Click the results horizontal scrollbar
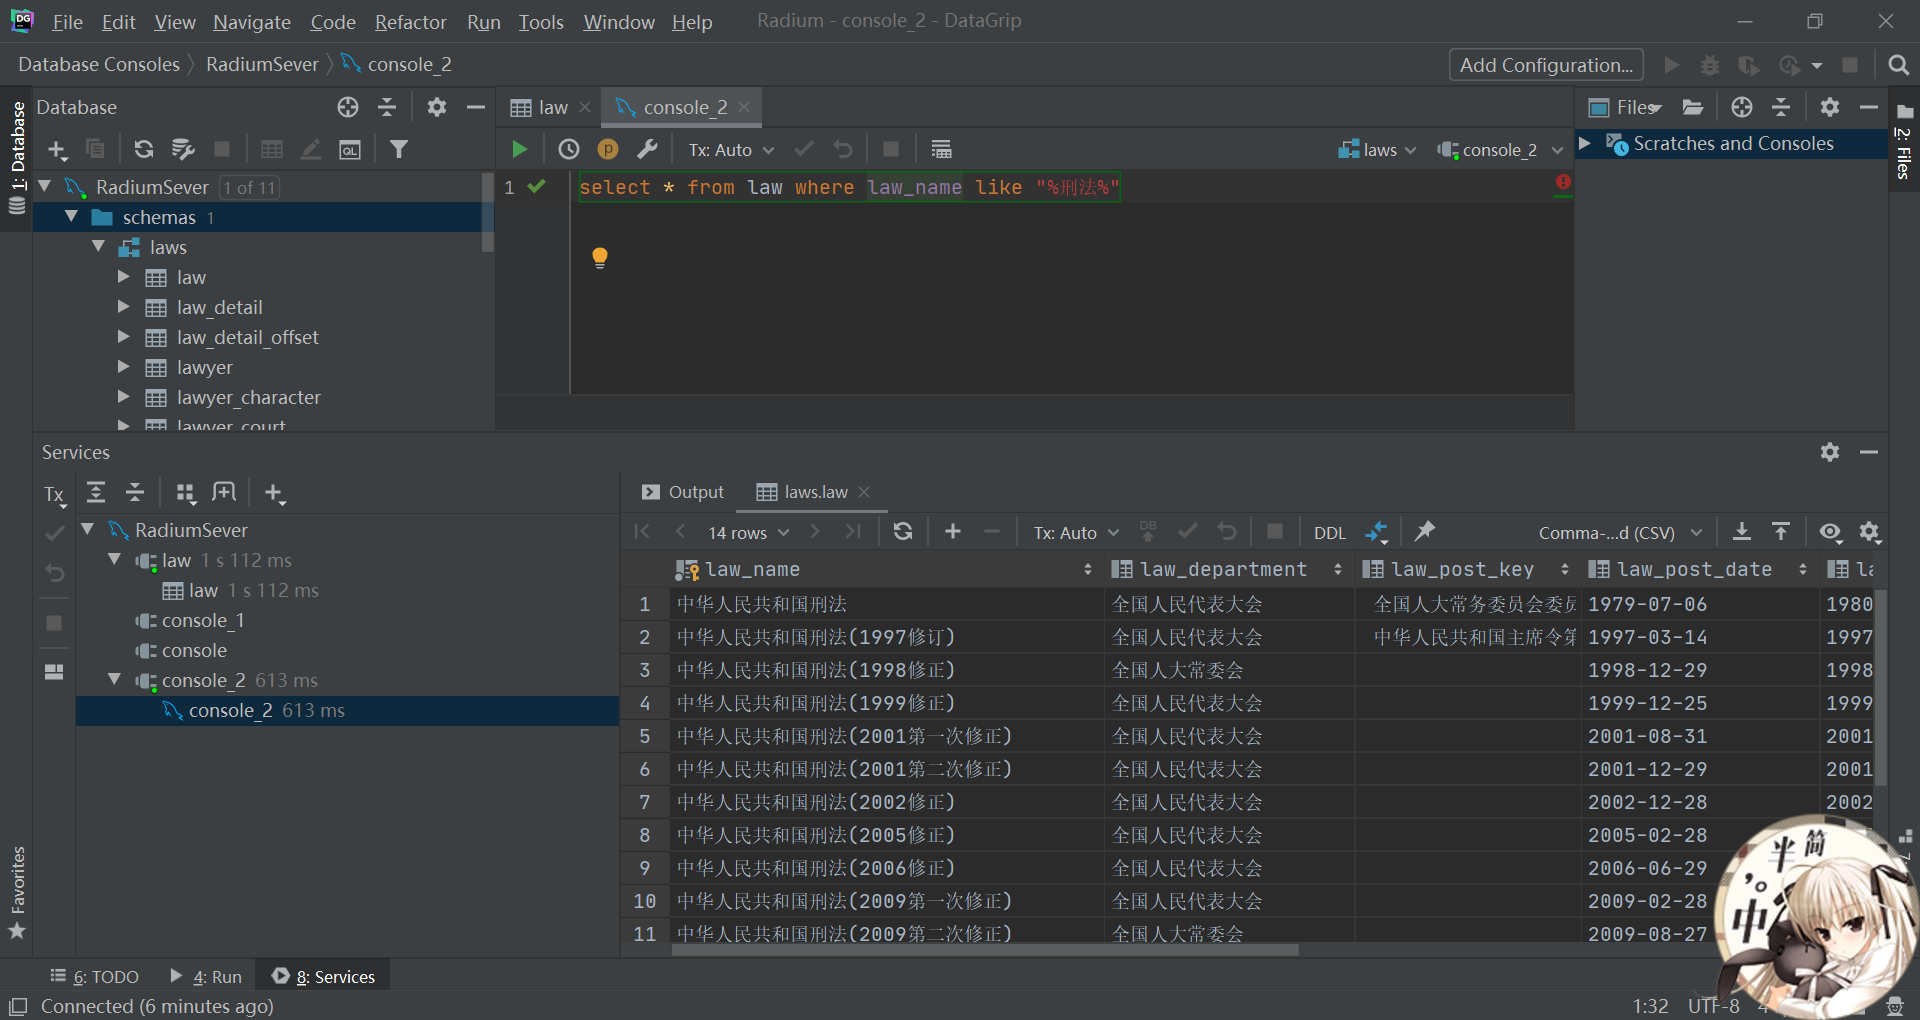1920x1020 pixels. pos(985,950)
